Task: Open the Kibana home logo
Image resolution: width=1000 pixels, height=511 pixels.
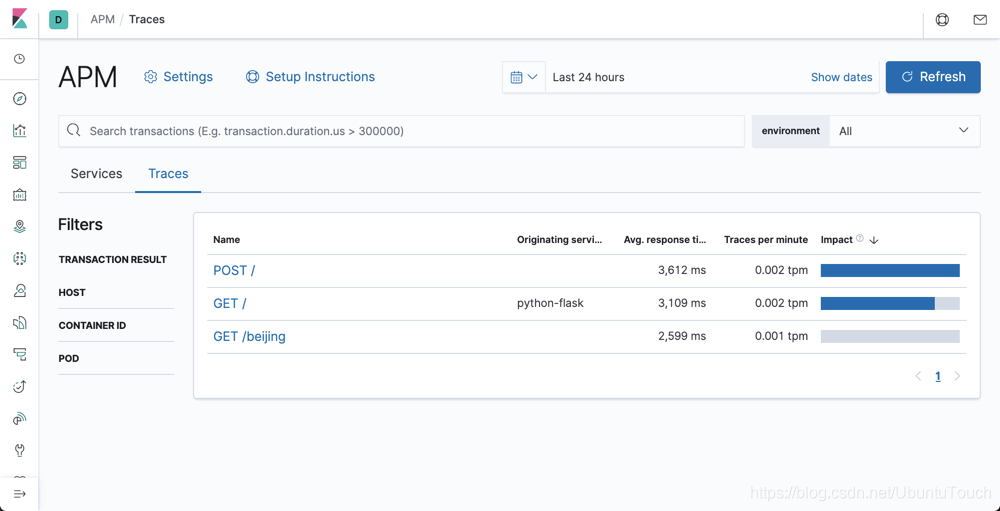Action: click(20, 19)
